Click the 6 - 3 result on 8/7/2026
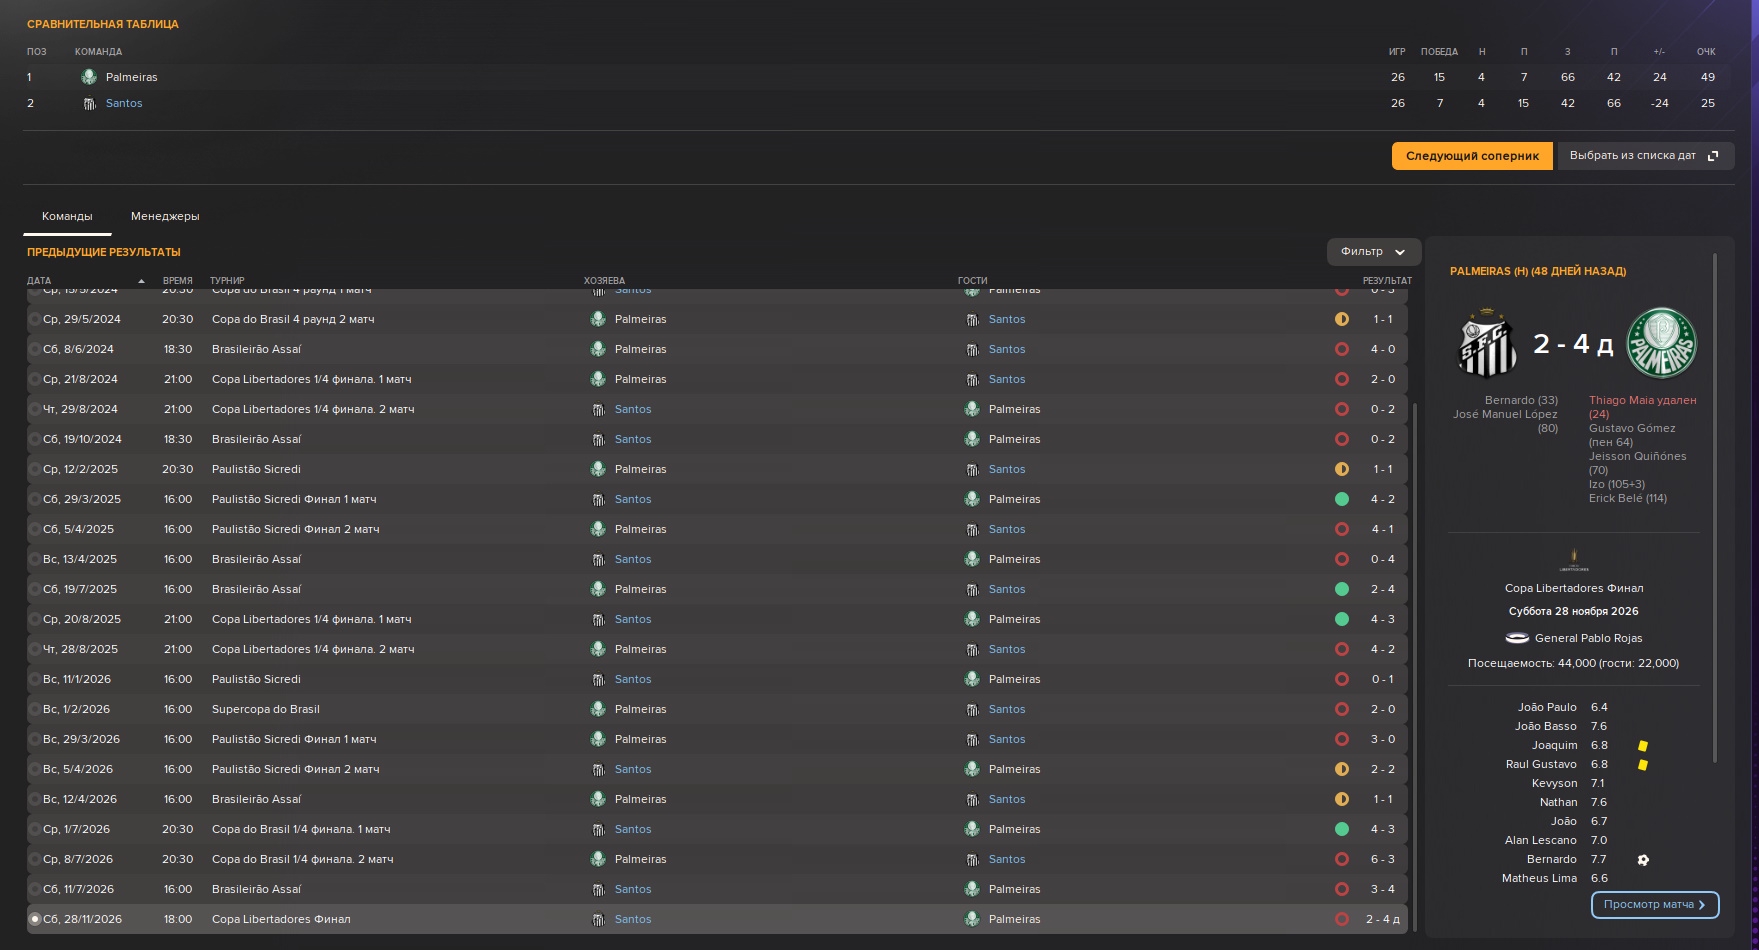This screenshot has width=1759, height=950. tap(1382, 859)
